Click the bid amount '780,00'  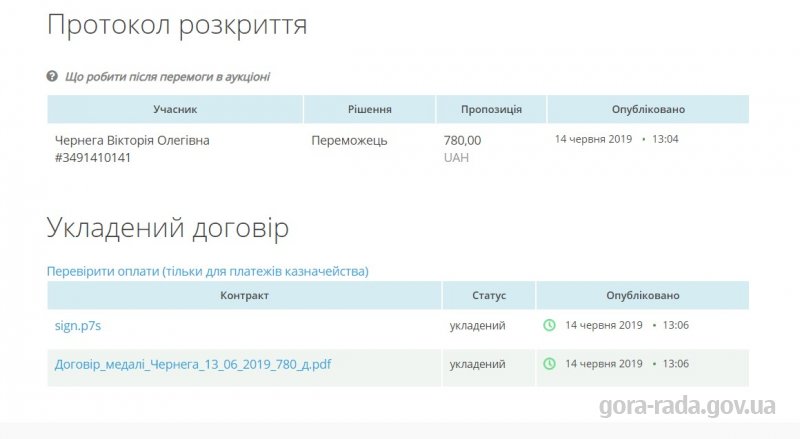click(x=462, y=140)
